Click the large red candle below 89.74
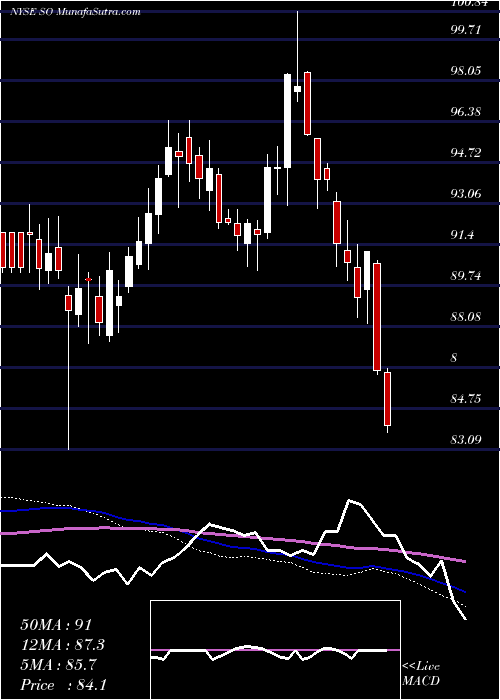Screen dimensions: 500x700 tap(377, 317)
